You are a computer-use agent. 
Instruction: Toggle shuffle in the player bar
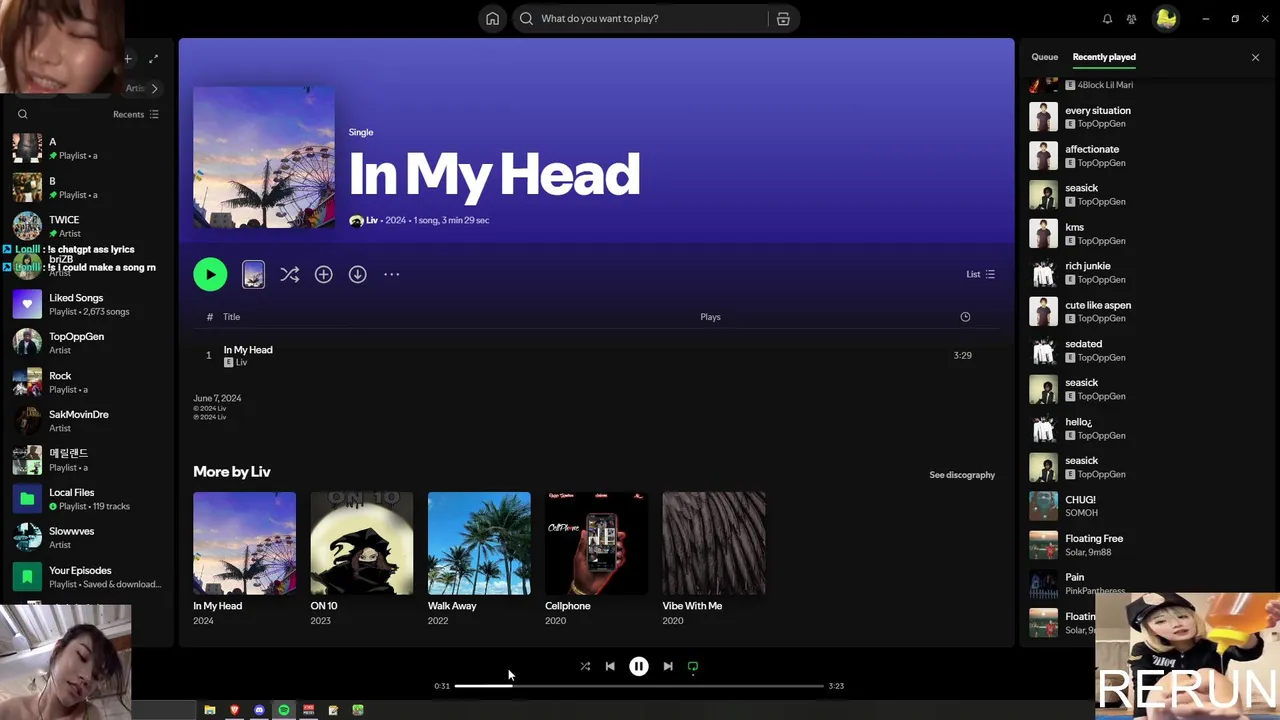coord(585,666)
